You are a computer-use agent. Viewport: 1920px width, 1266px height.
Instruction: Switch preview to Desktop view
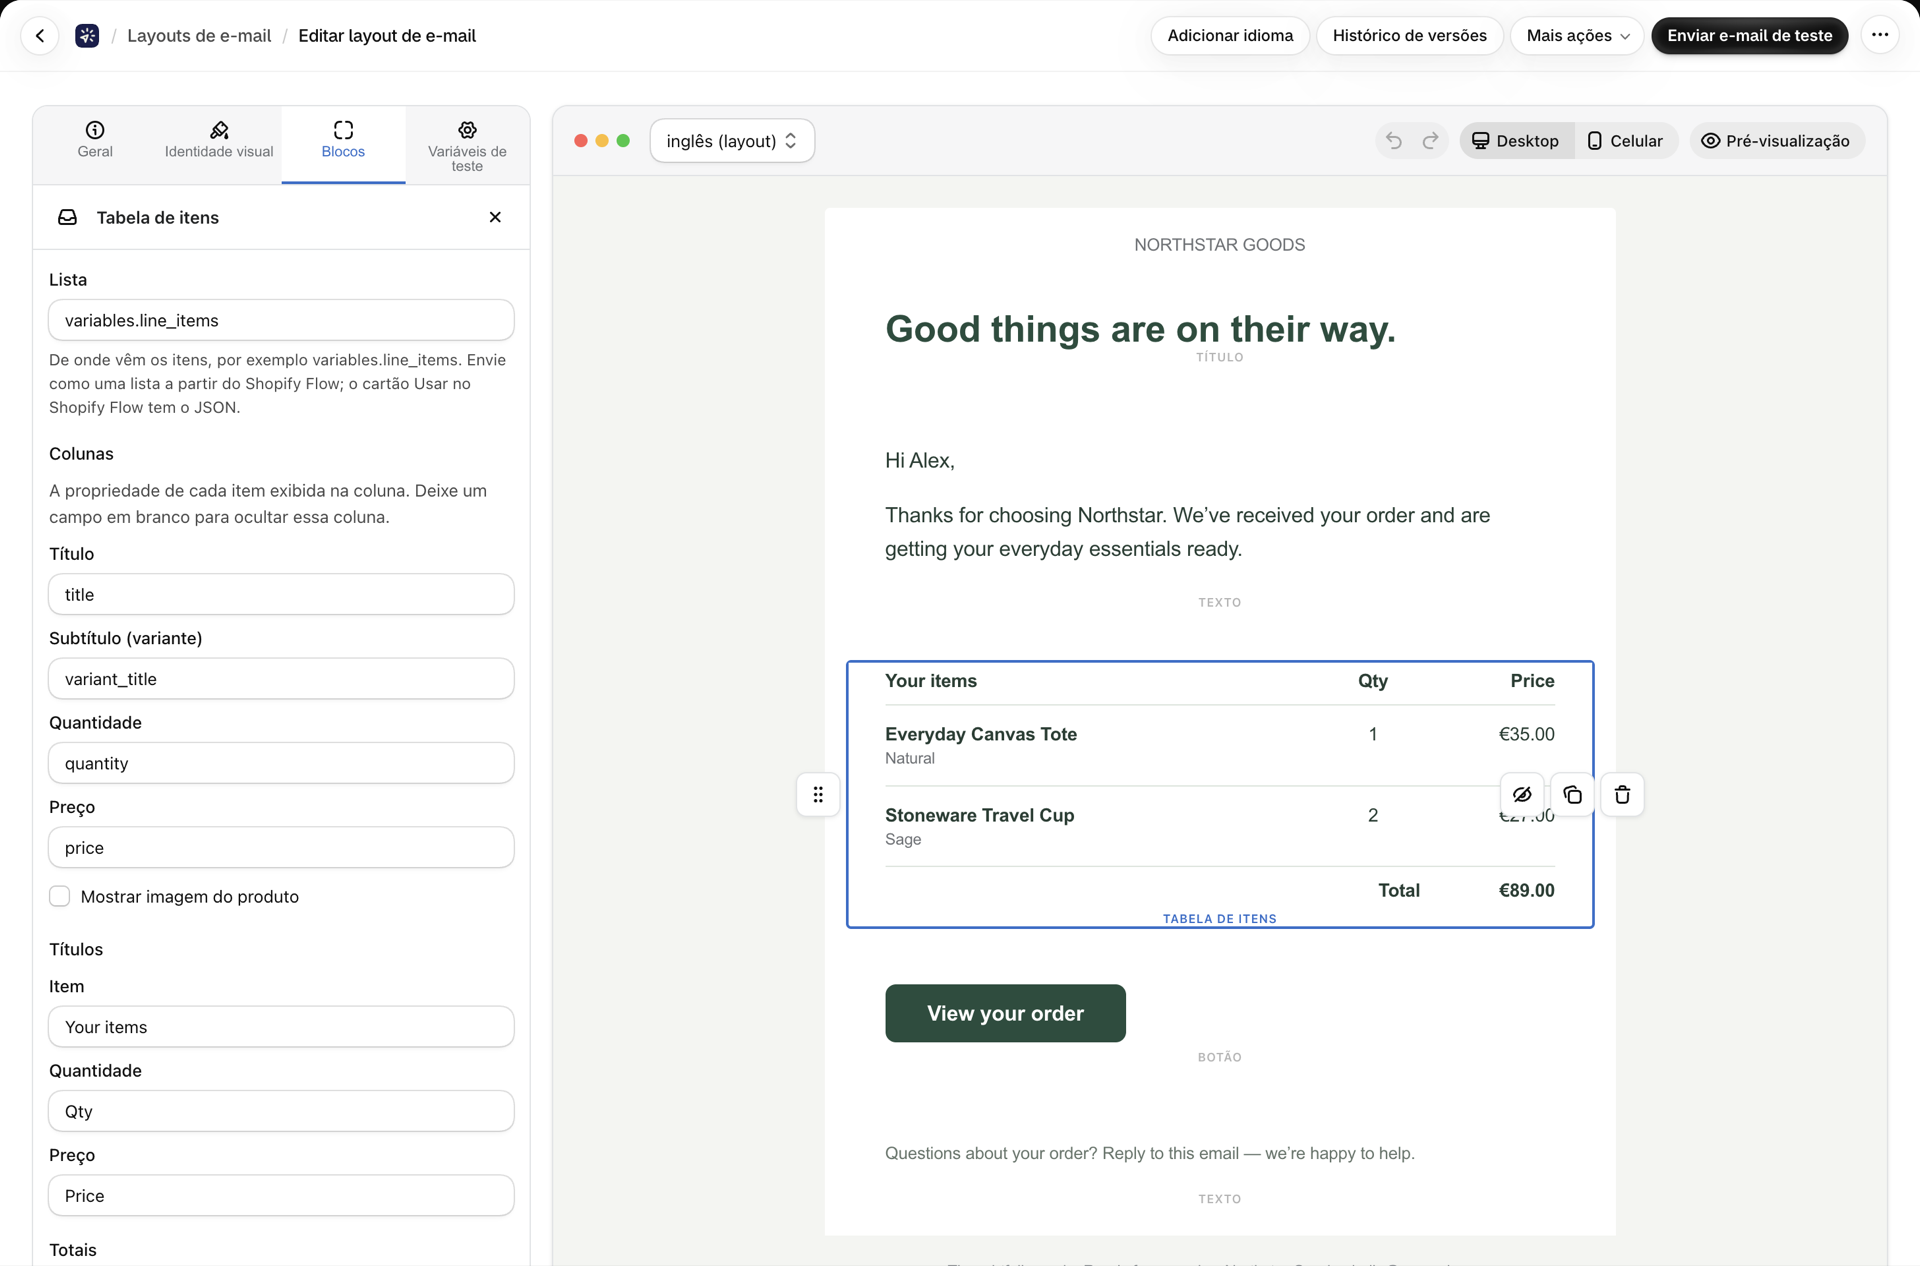tap(1516, 141)
